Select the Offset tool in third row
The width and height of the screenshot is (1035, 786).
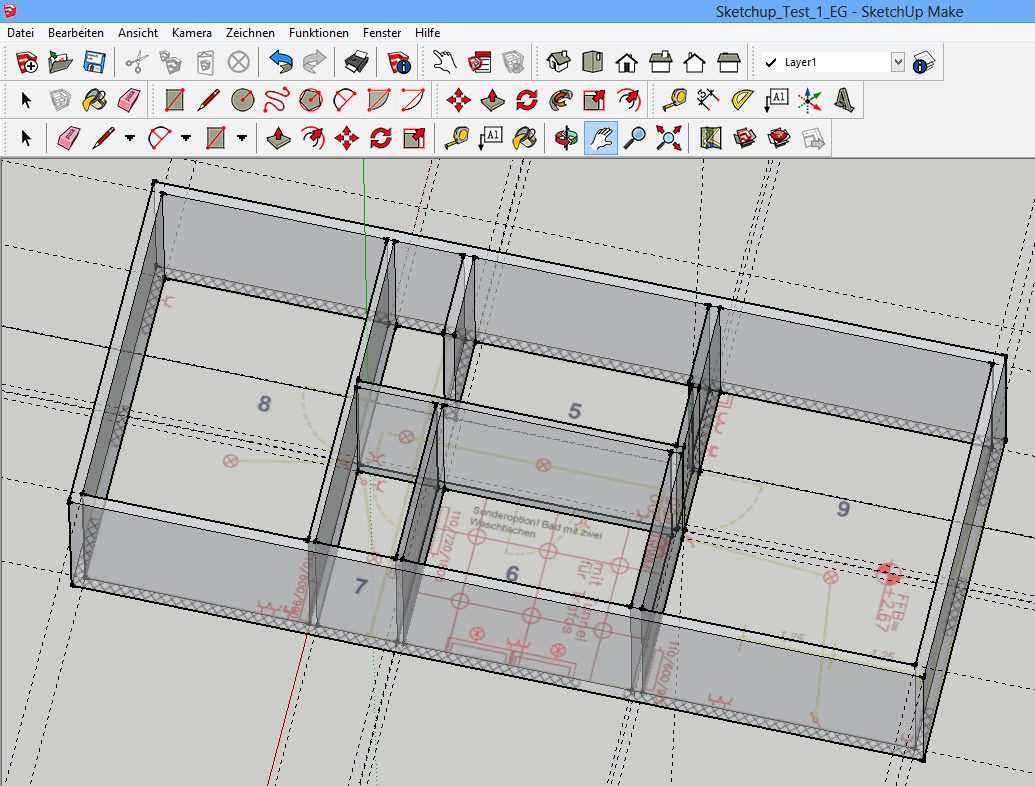[x=313, y=139]
